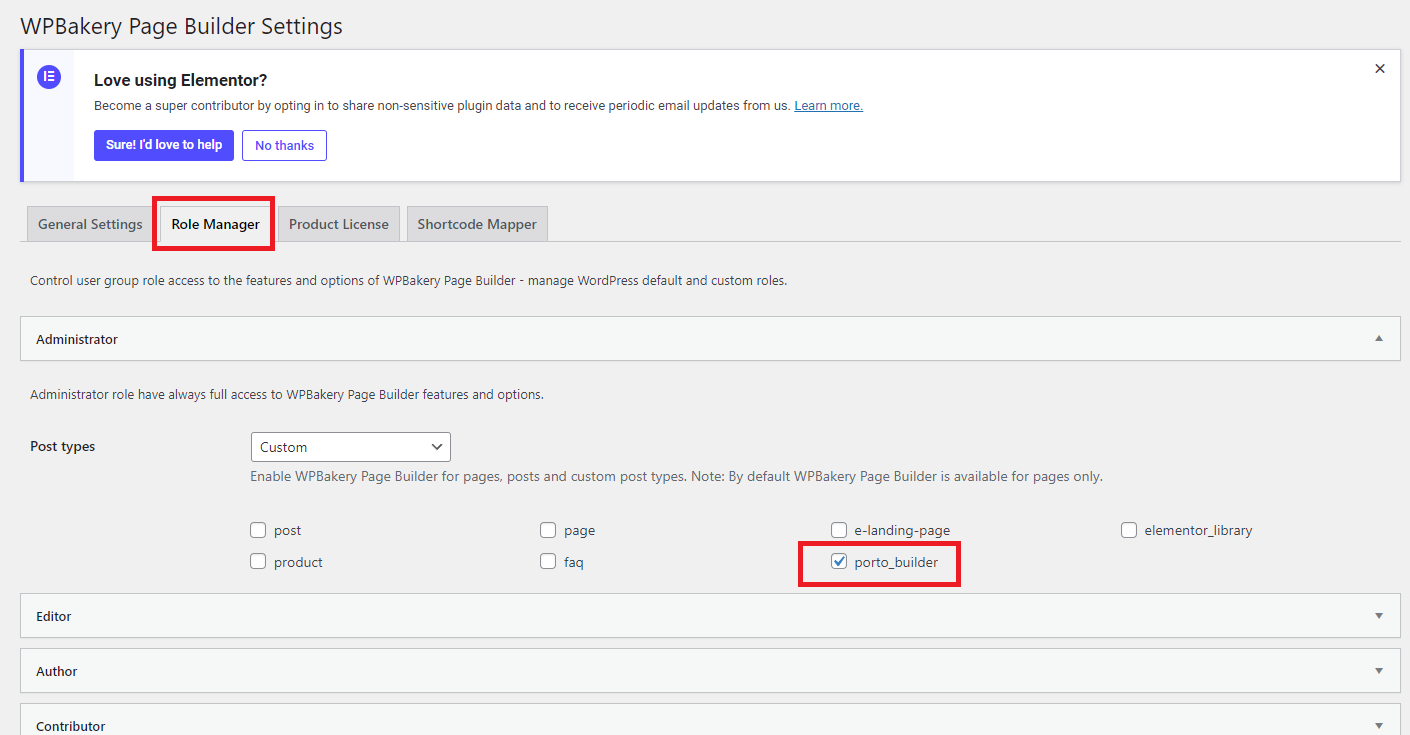Expand Author role with arrow icon

tap(1379, 671)
